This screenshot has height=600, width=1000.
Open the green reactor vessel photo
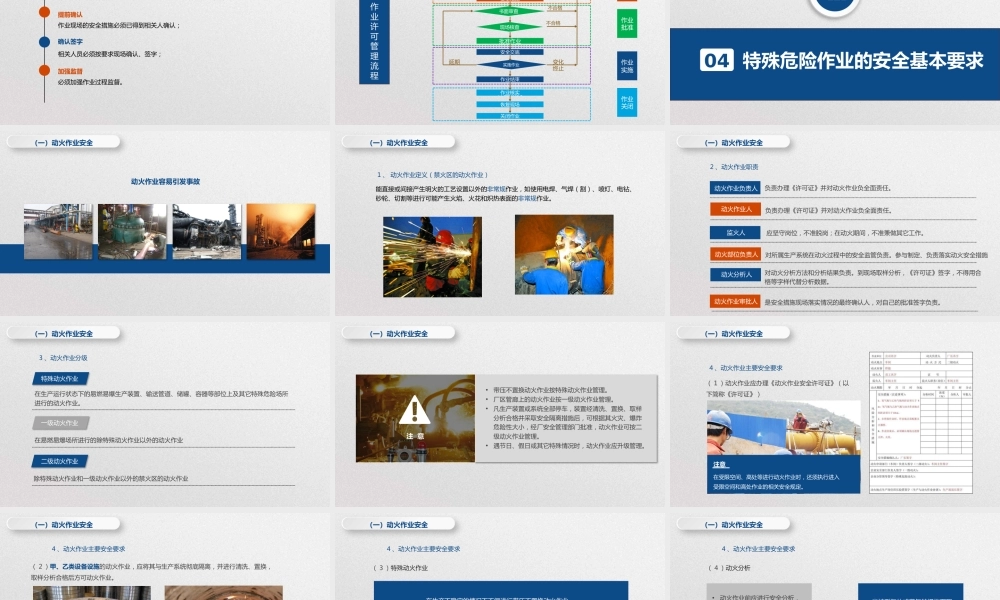(132, 231)
